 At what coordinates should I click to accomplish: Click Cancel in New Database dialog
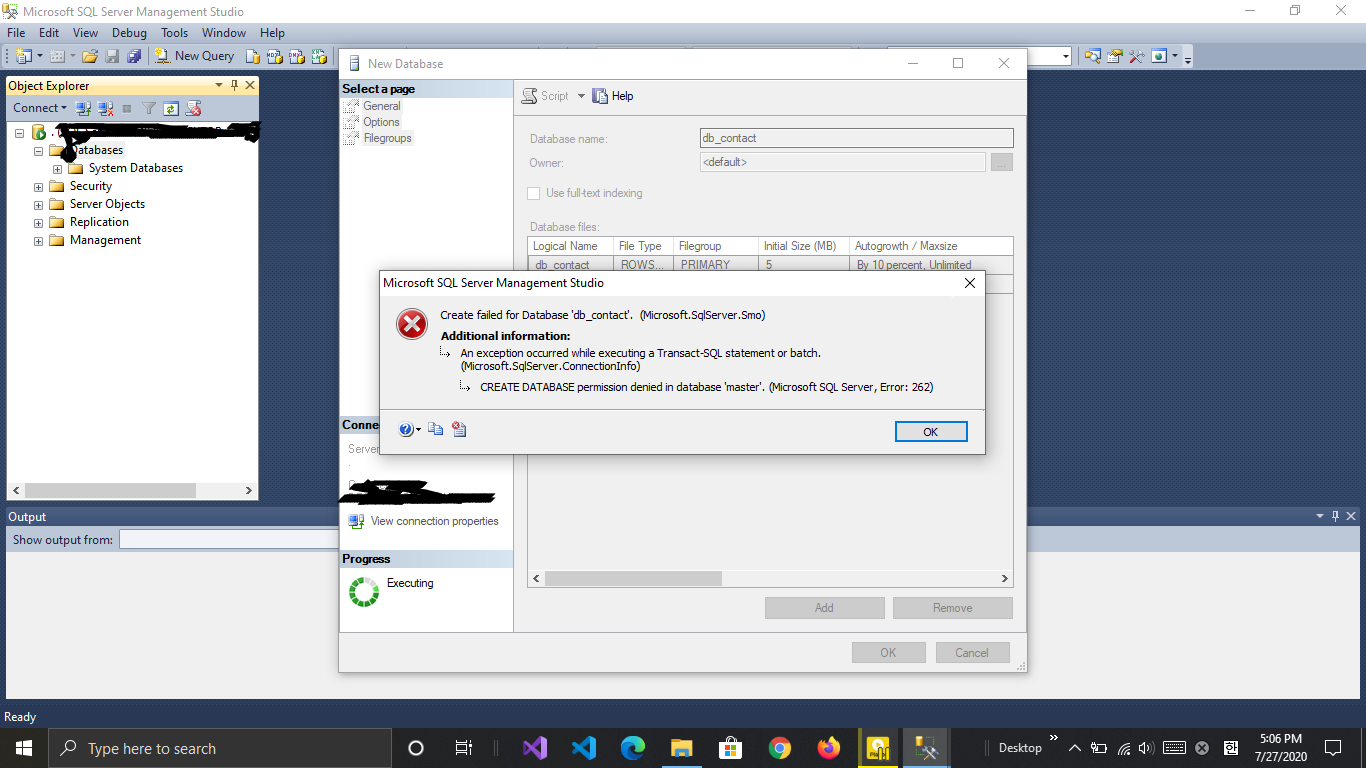[972, 652]
